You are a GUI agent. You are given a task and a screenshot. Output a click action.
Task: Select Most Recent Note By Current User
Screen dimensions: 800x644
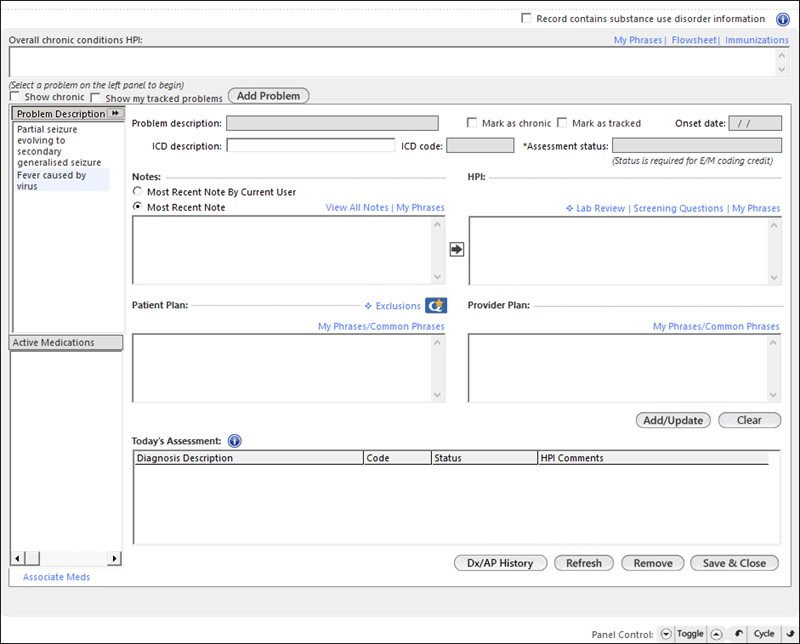pos(137,191)
